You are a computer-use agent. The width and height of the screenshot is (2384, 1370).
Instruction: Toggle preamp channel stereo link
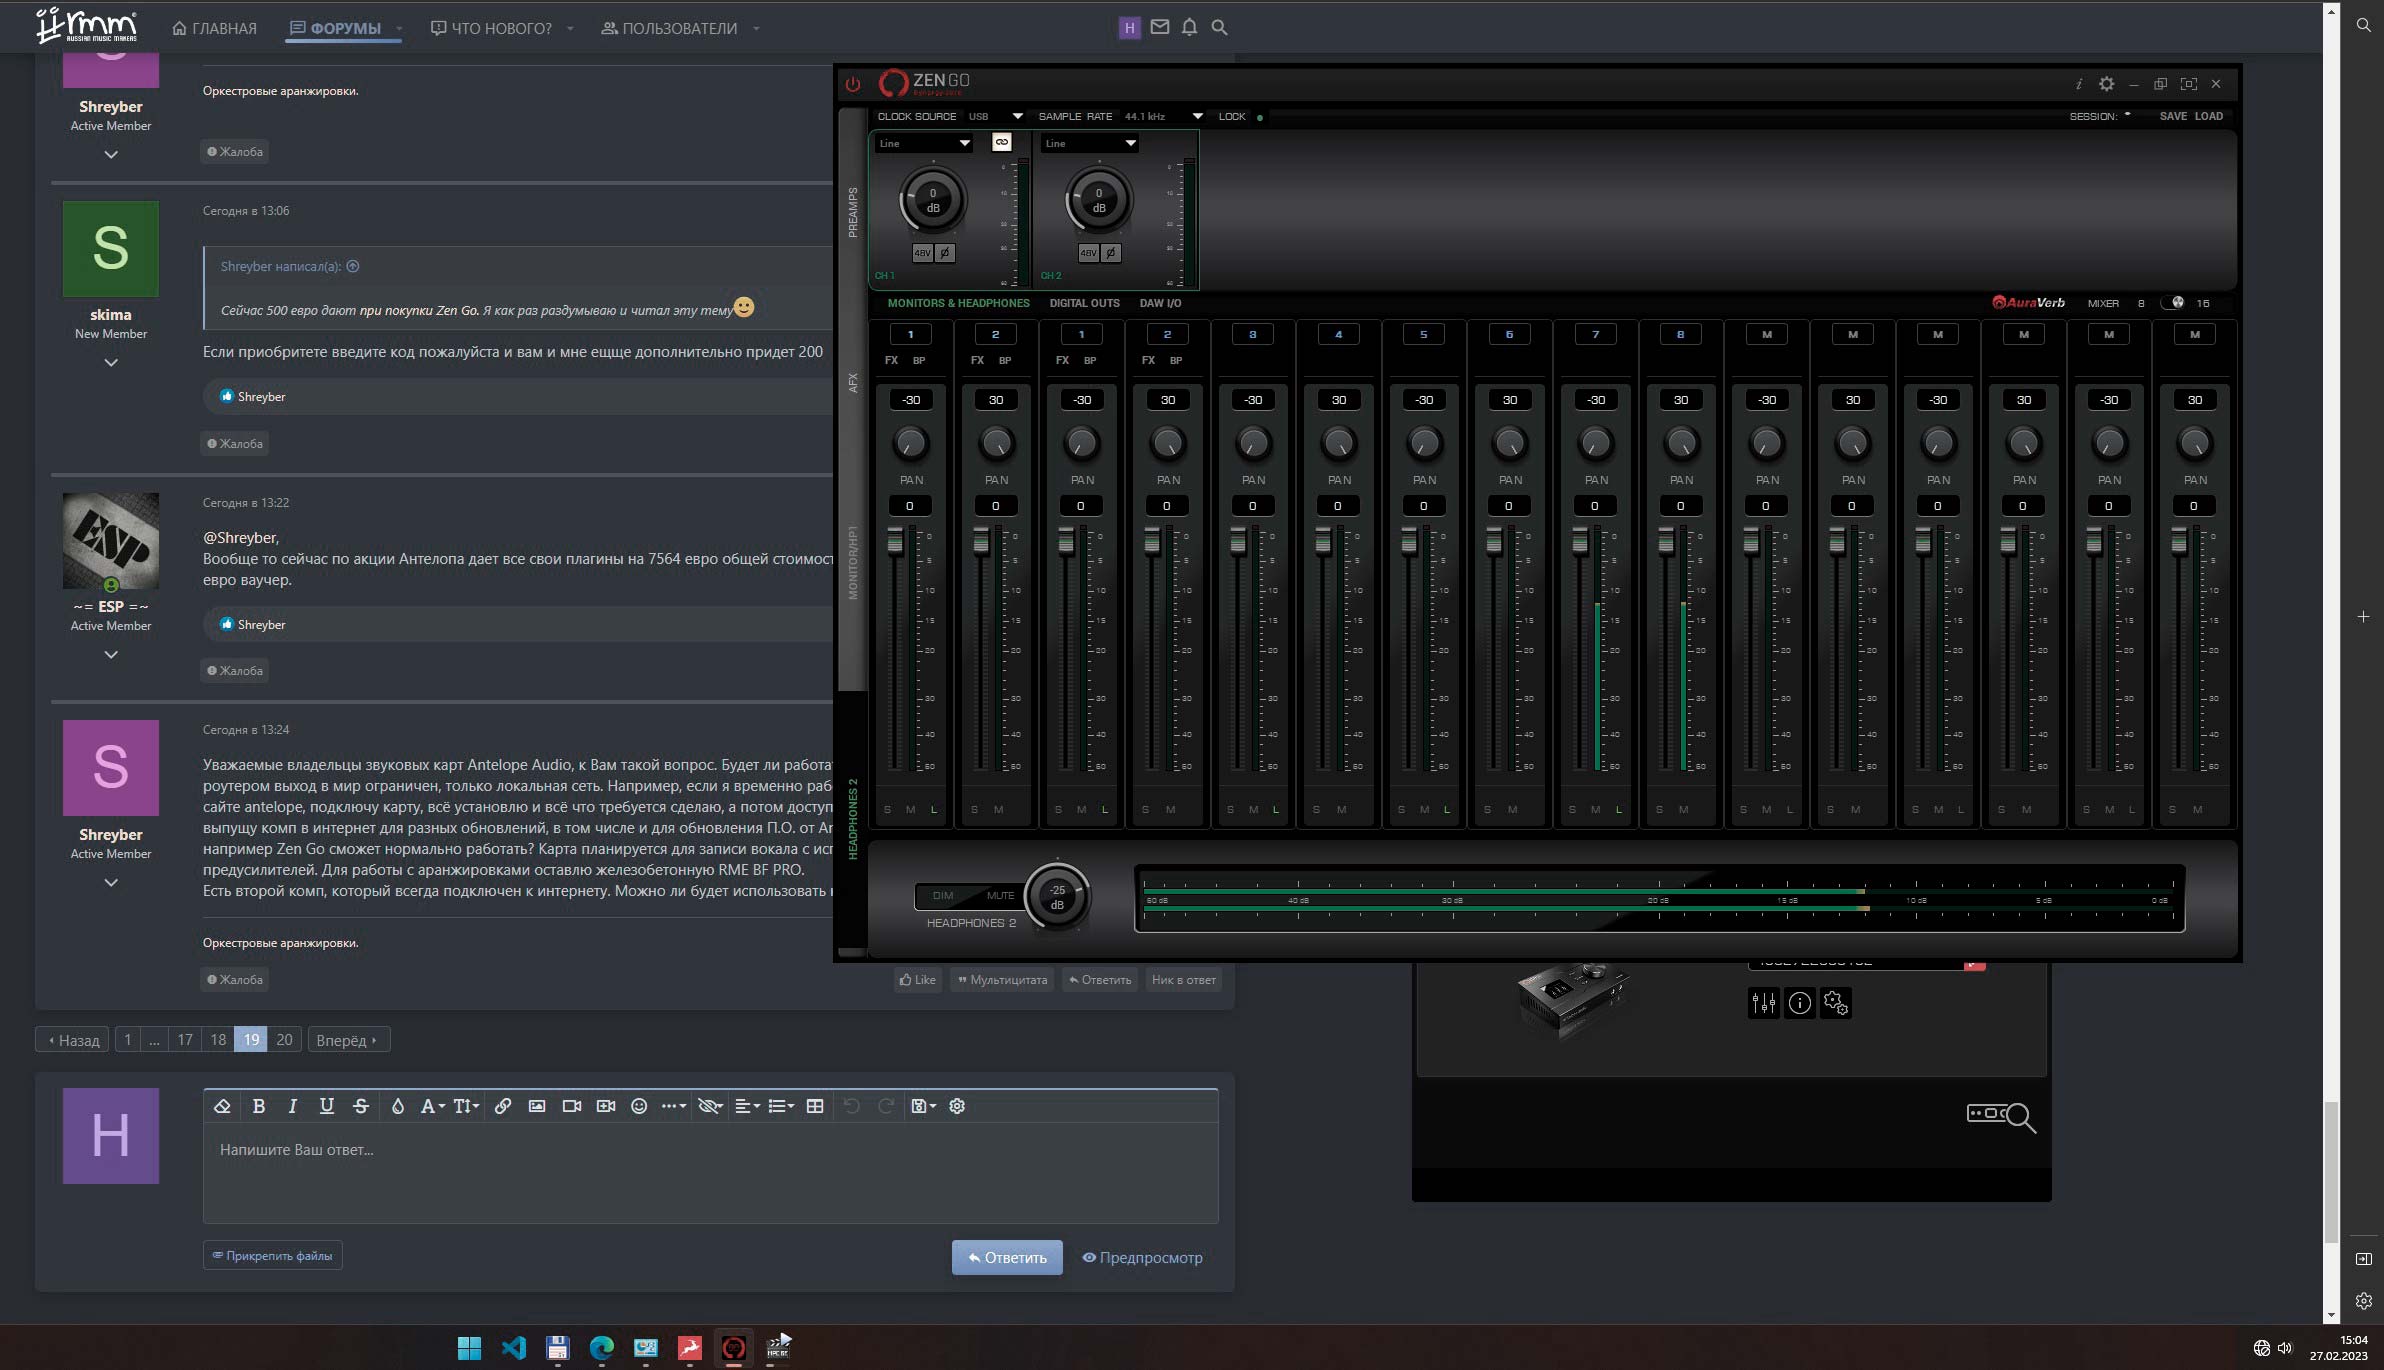point(1001,143)
